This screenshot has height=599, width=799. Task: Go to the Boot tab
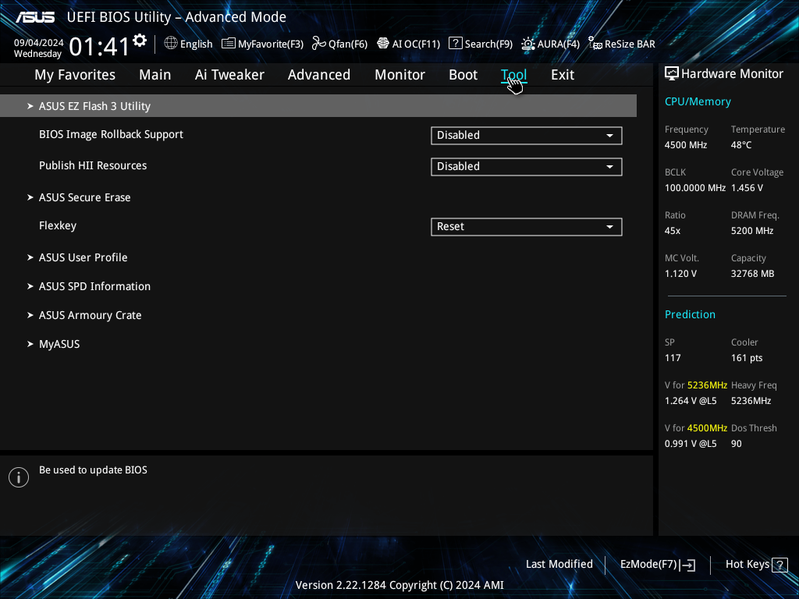pos(463,75)
